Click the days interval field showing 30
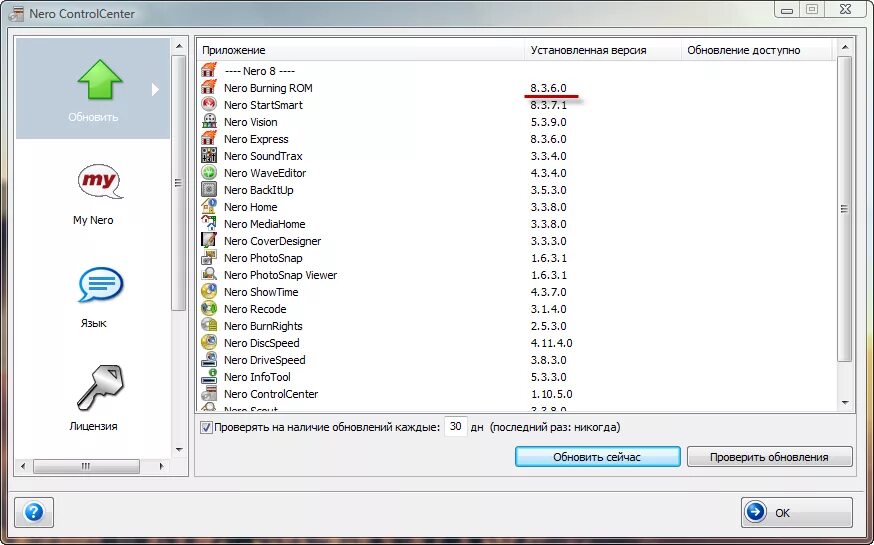 click(x=456, y=427)
